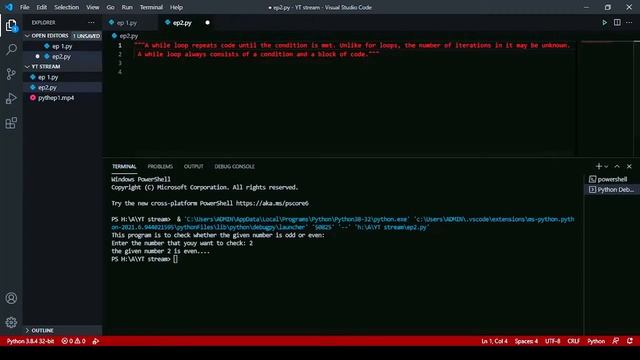Click the VS Code logo icon in title bar

[x=9, y=7]
